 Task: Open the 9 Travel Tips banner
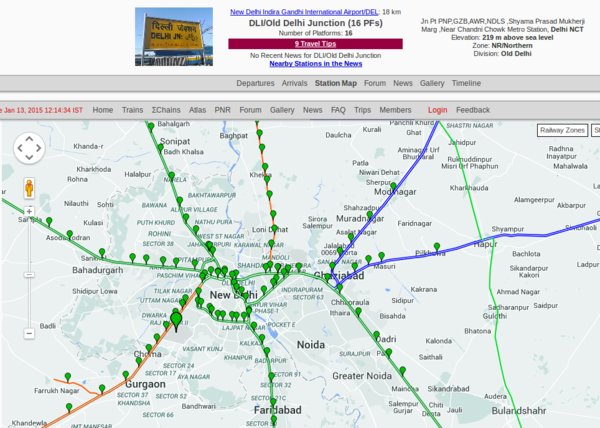pos(315,43)
